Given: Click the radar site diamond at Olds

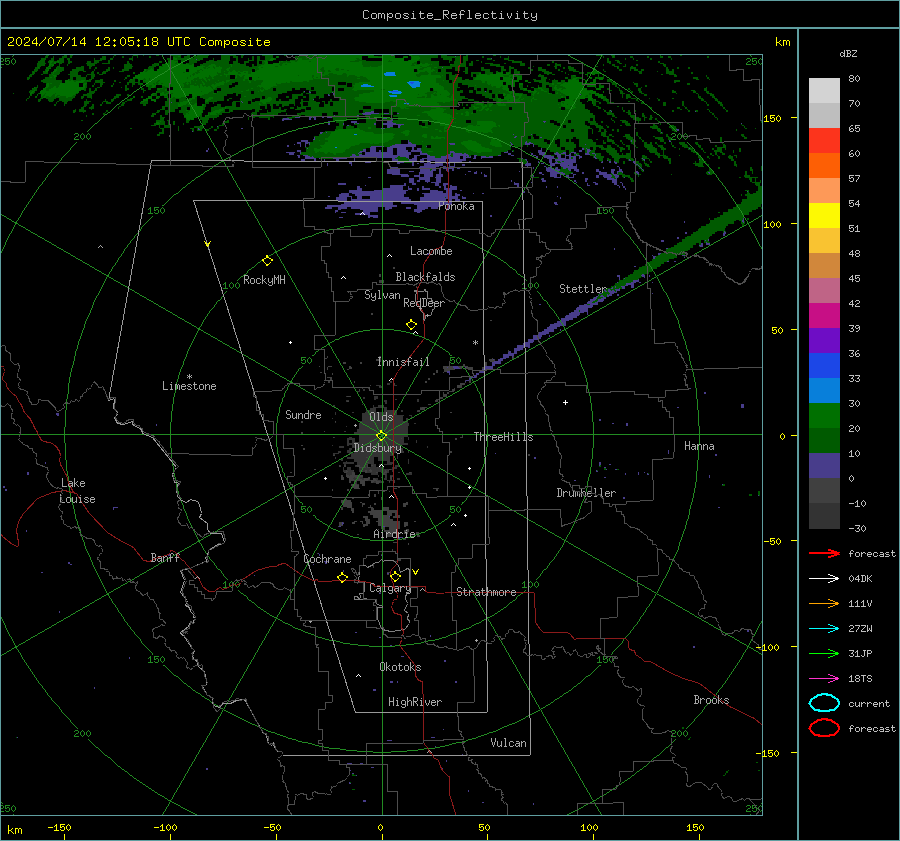Looking at the screenshot, I should [x=381, y=436].
